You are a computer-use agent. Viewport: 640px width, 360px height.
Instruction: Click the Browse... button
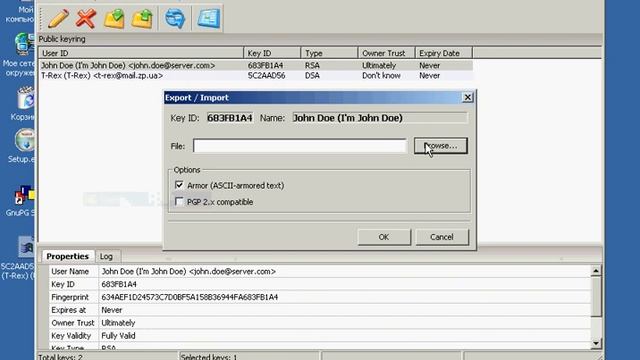coord(441,146)
